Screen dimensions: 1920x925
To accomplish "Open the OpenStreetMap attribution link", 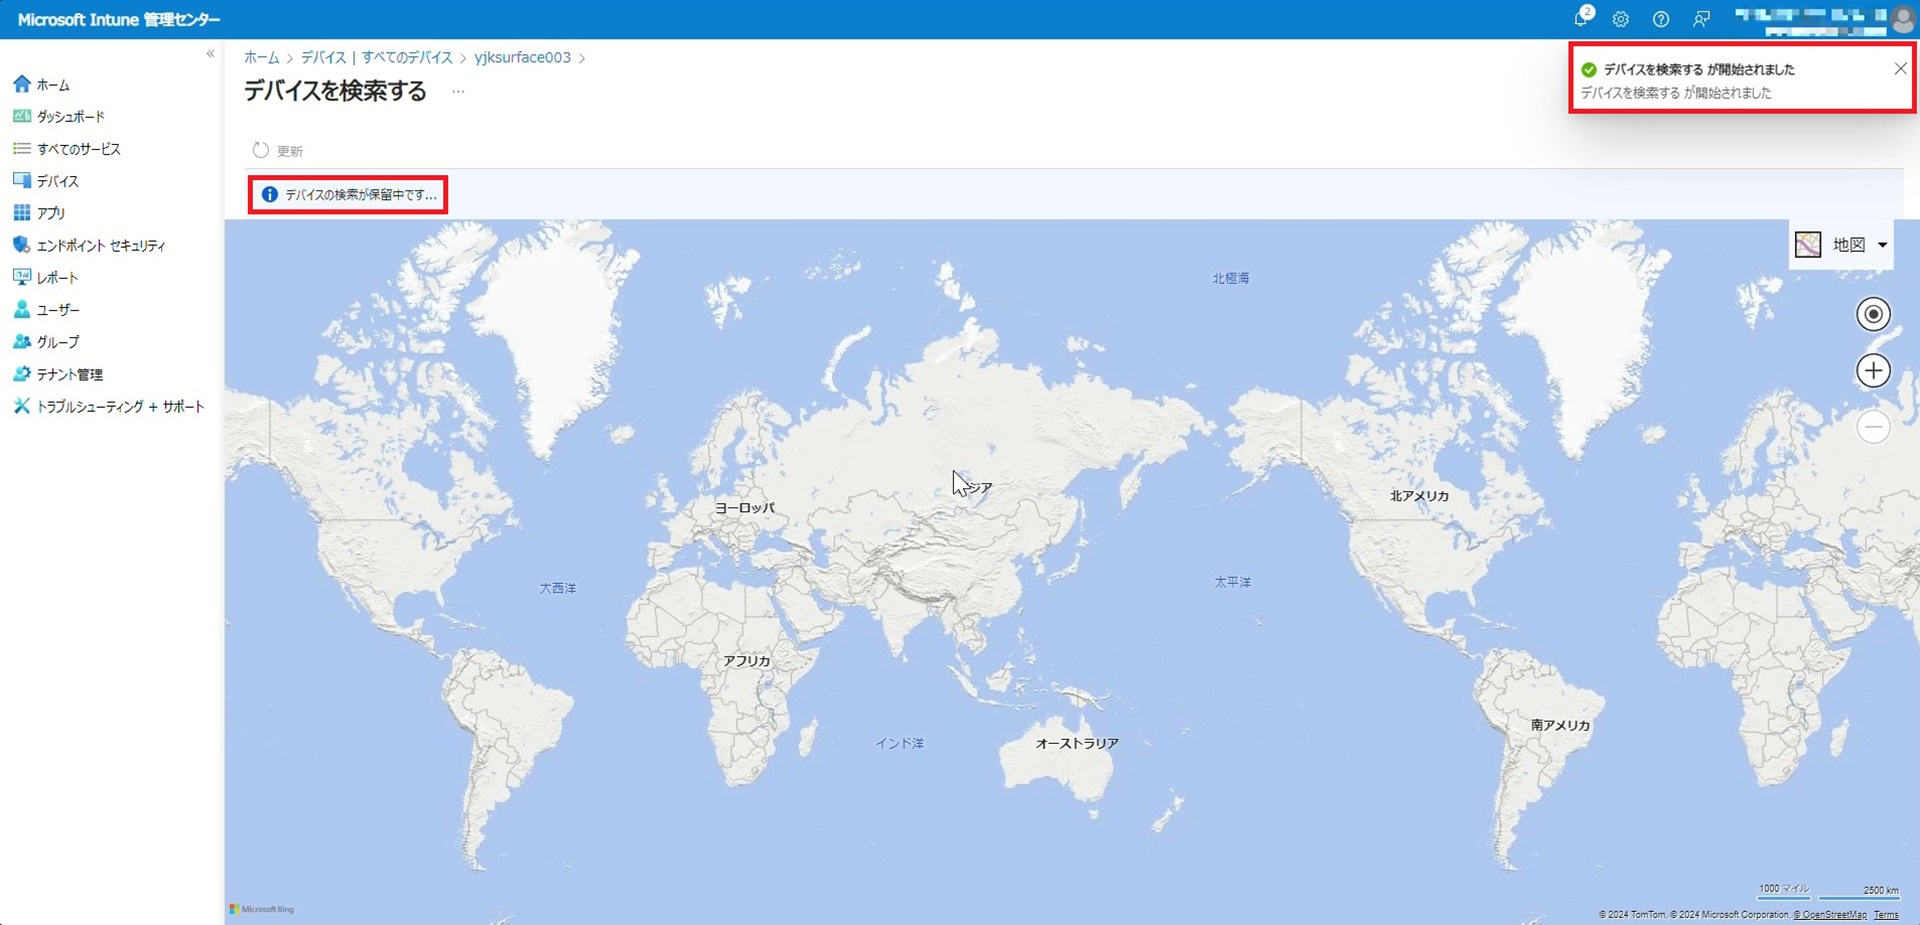I will pos(1829,915).
